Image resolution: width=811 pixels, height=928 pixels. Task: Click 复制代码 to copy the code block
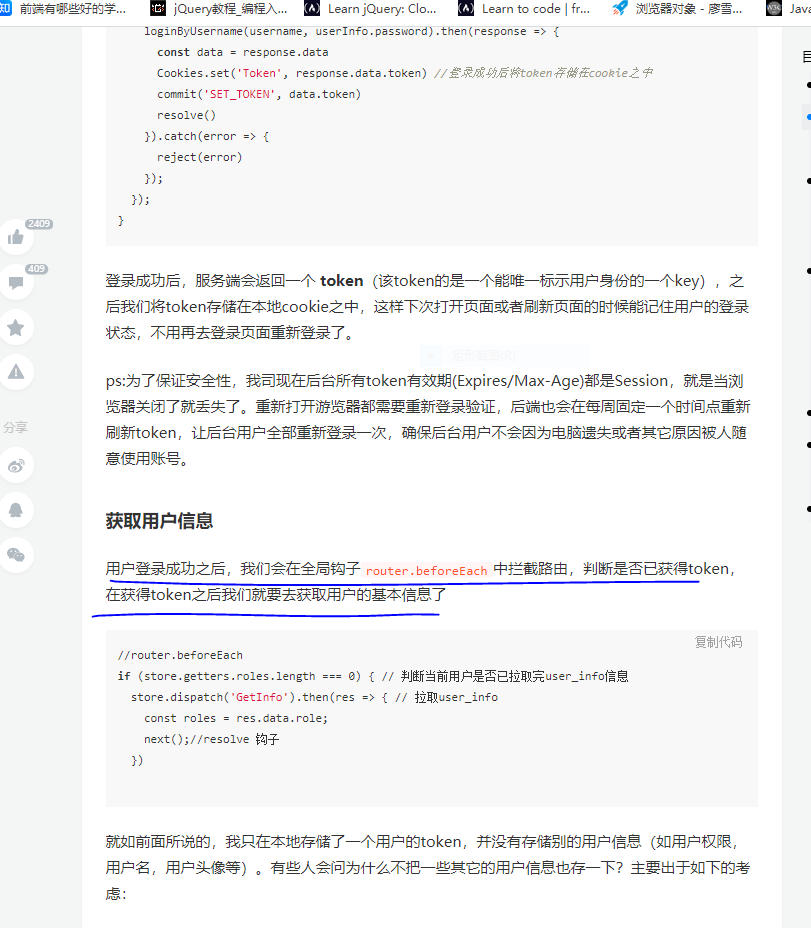coord(718,643)
